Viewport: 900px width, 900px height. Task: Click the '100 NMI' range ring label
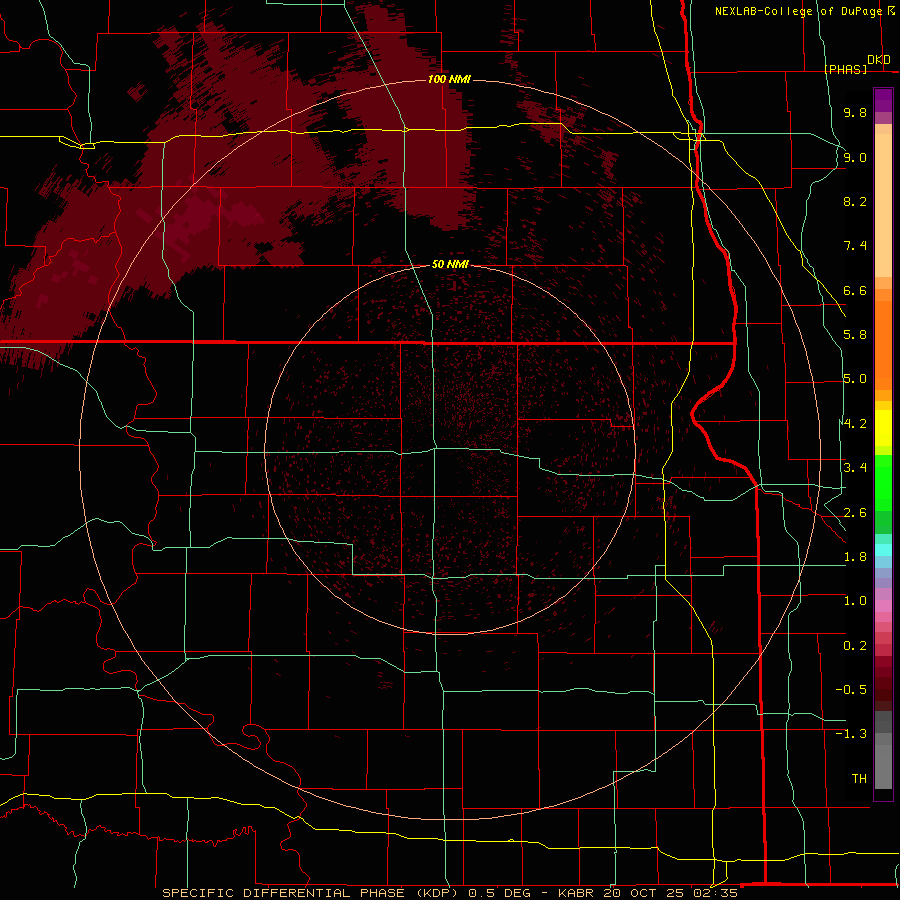pyautogui.click(x=449, y=79)
